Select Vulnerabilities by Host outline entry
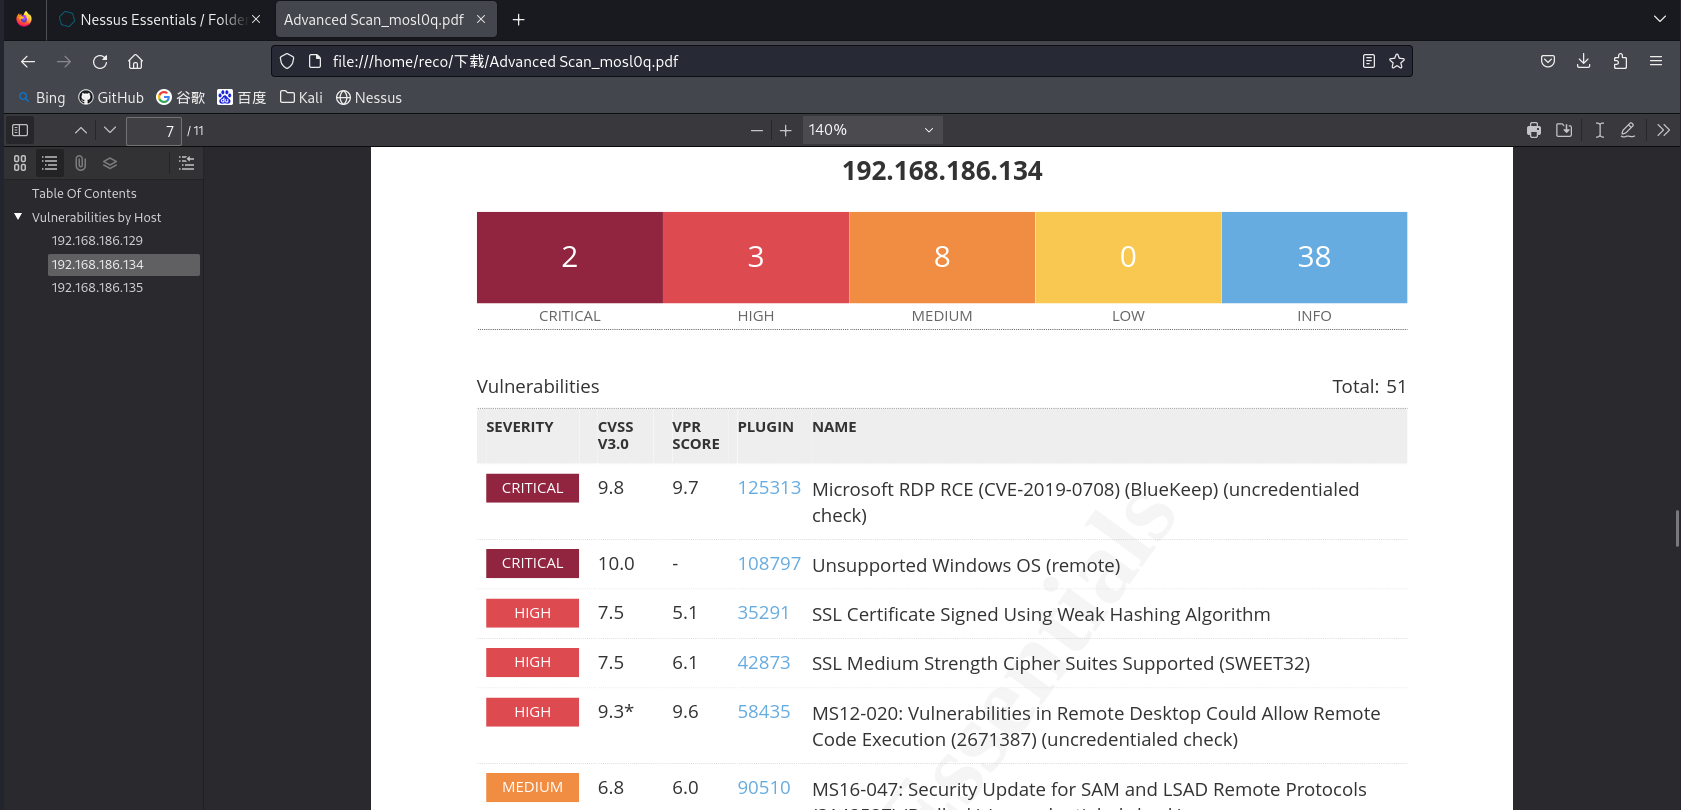 [96, 218]
